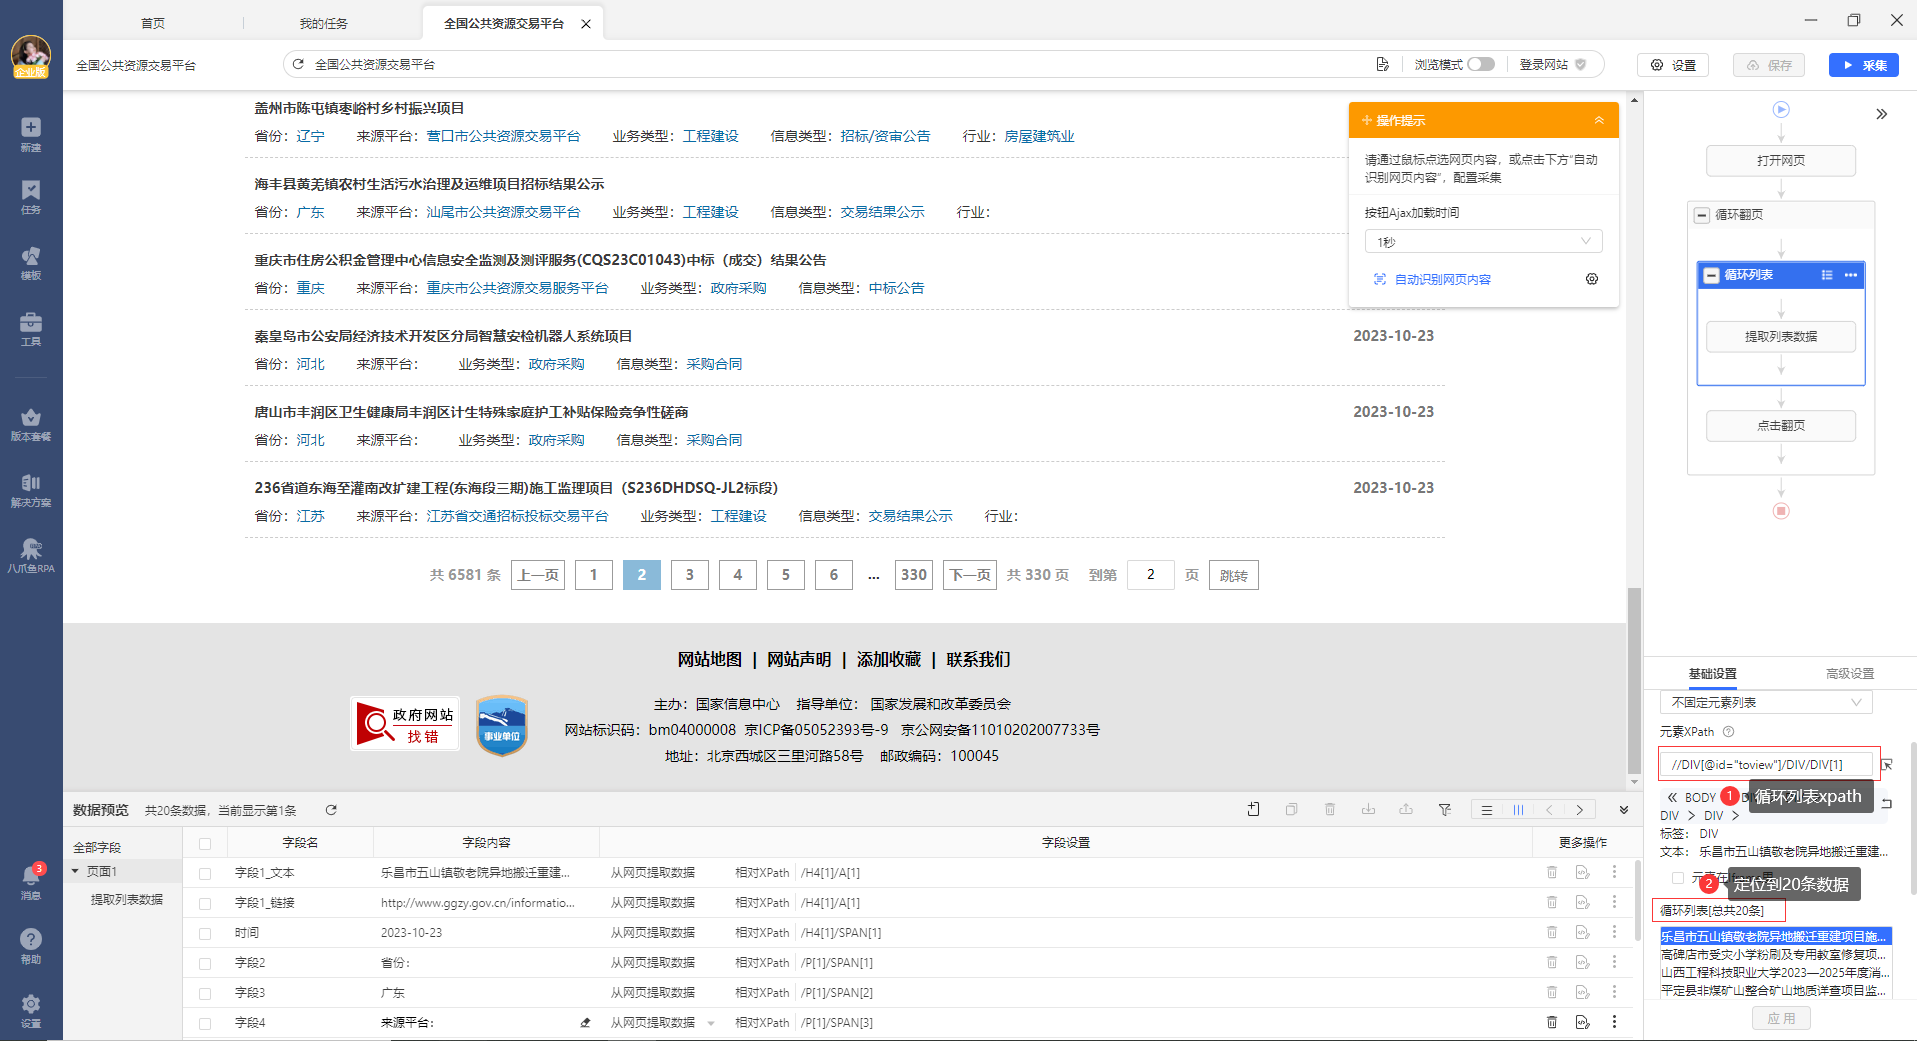This screenshot has height=1041, width=1917.
Task: Click the list icon on 循环列表 header
Action: pos(1827,275)
